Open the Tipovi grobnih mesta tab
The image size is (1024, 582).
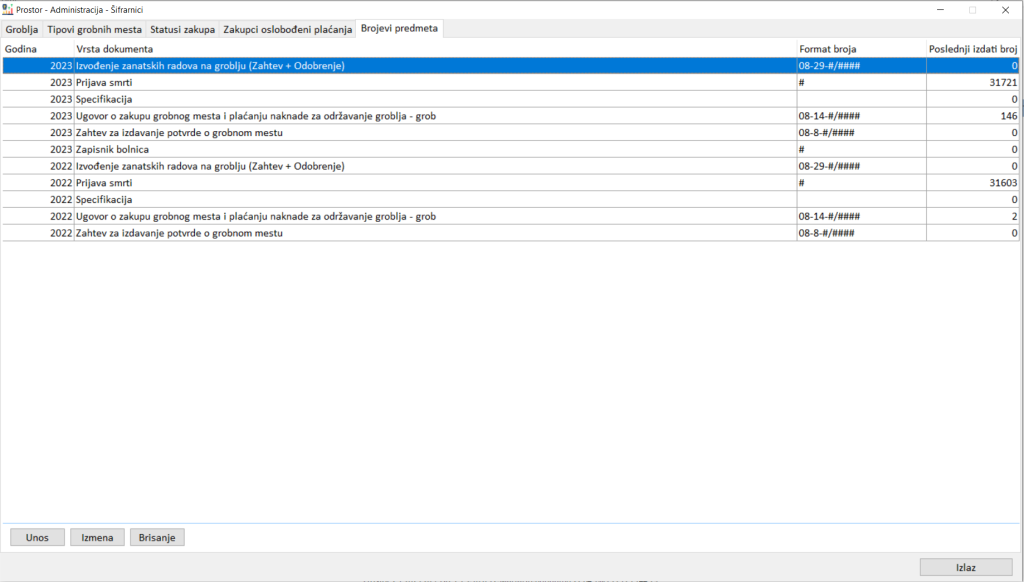coord(95,30)
